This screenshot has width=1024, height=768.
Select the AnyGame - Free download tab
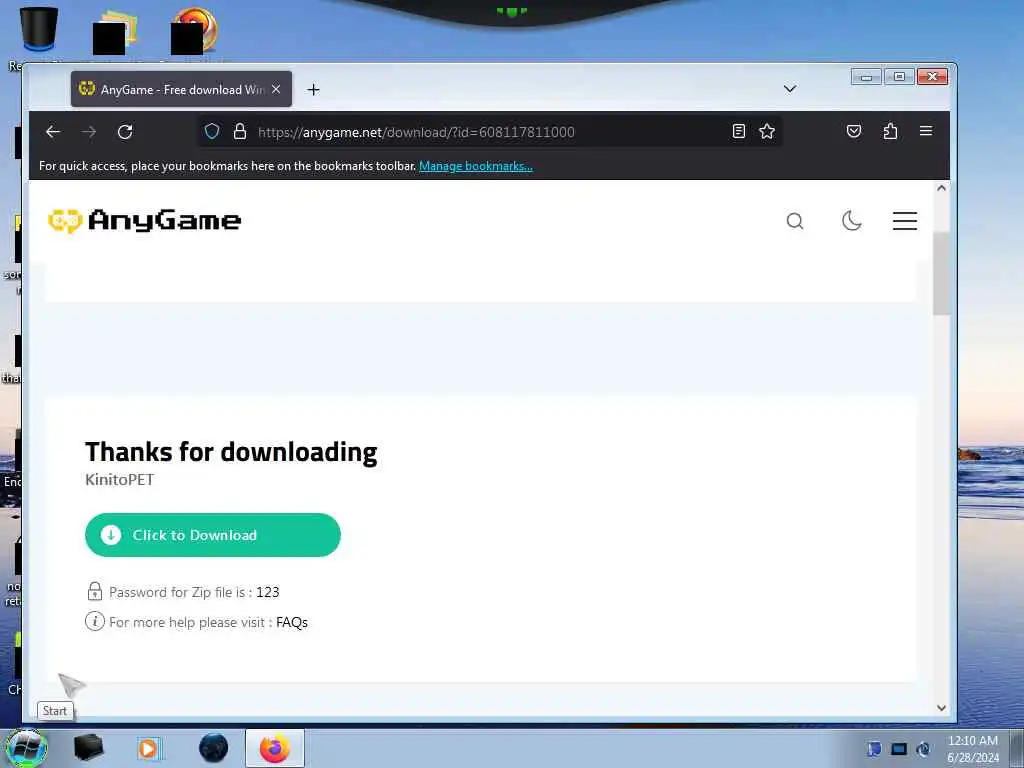click(x=181, y=89)
